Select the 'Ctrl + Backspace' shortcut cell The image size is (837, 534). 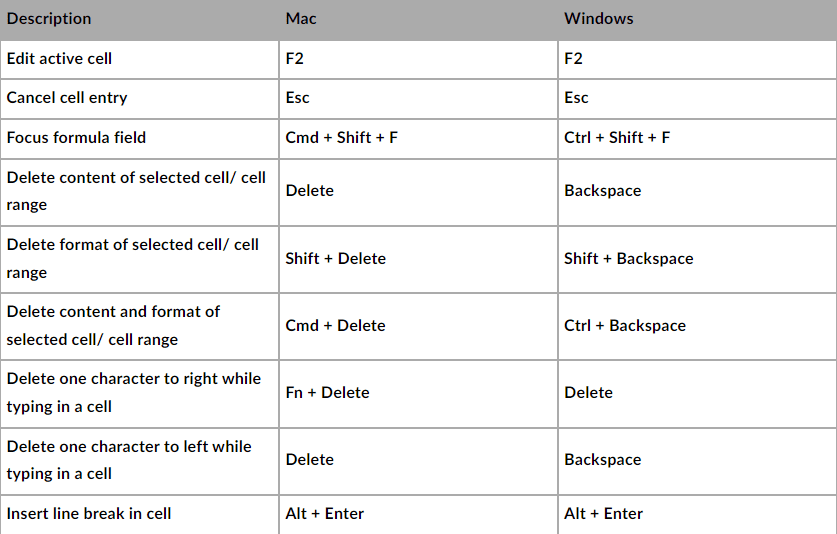[624, 325]
